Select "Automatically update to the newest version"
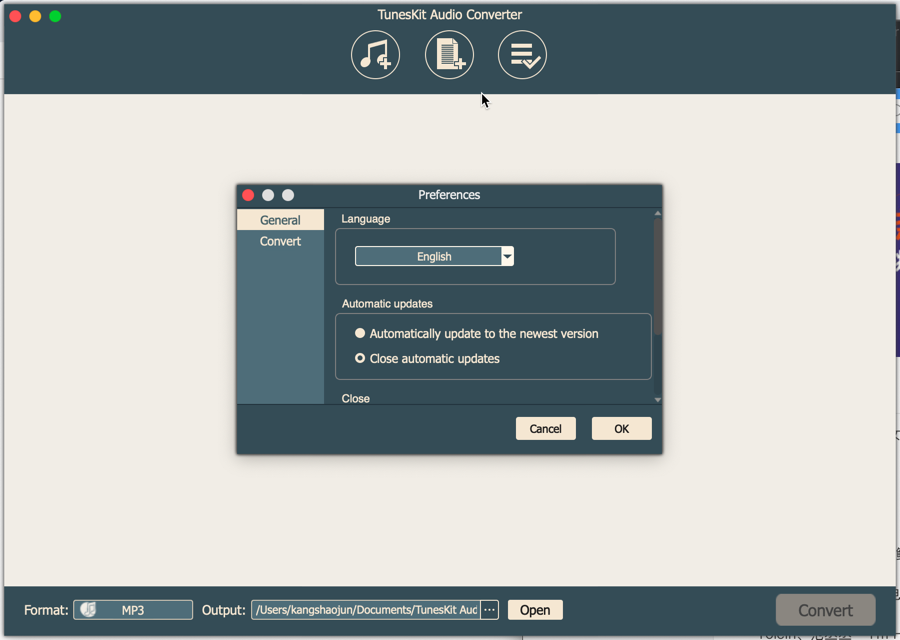The width and height of the screenshot is (900, 640). pyautogui.click(x=360, y=333)
